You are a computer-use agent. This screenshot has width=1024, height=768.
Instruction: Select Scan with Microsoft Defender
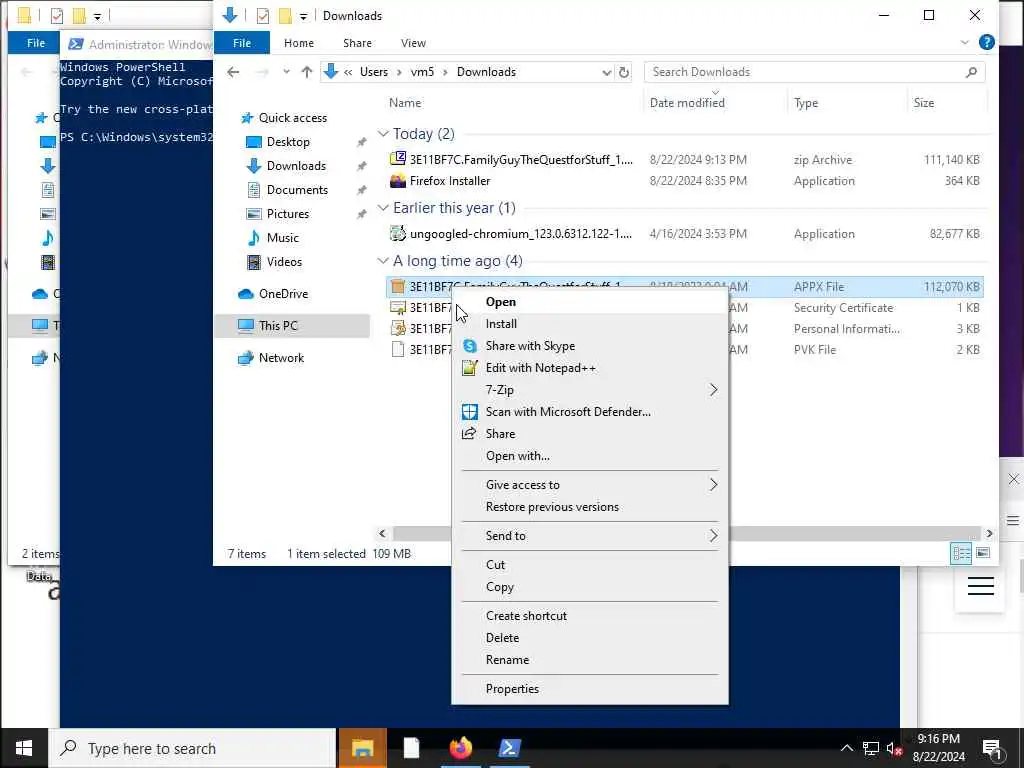568,412
